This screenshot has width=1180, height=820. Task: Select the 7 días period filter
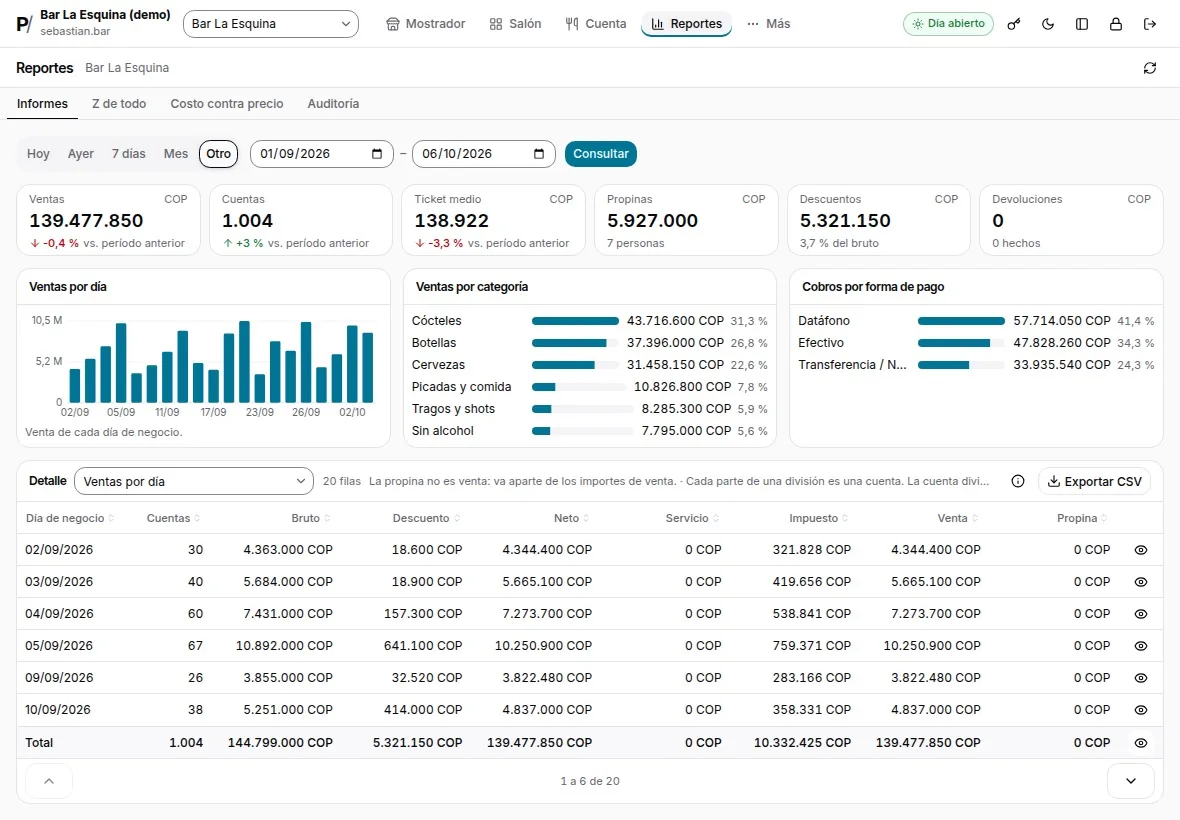tap(129, 153)
